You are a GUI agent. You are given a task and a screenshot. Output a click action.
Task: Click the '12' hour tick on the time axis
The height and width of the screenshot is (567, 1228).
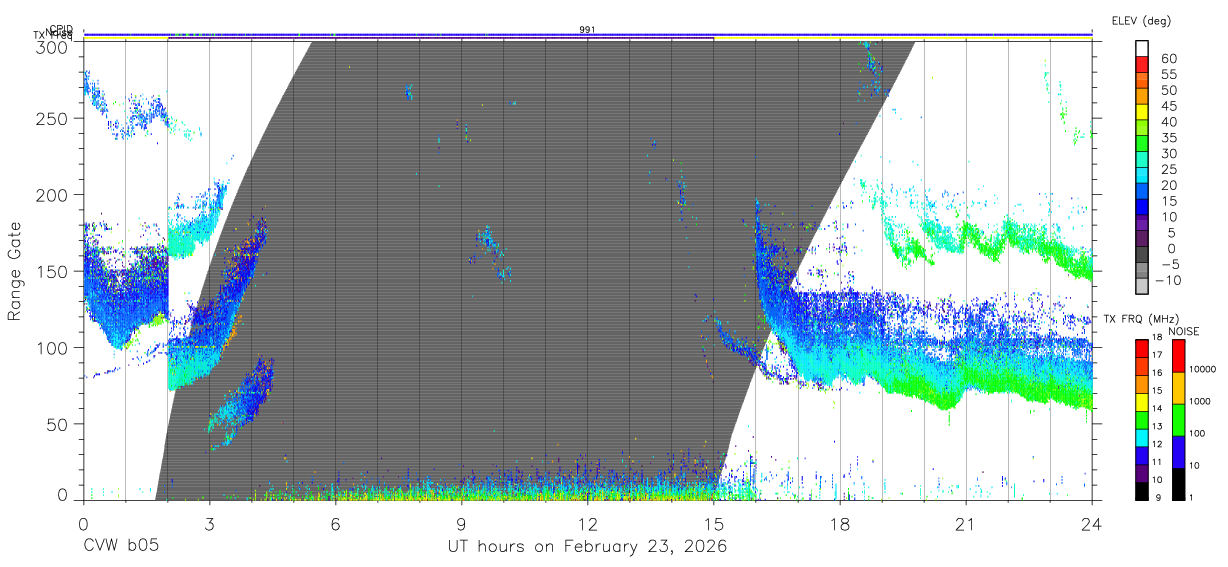(x=587, y=524)
